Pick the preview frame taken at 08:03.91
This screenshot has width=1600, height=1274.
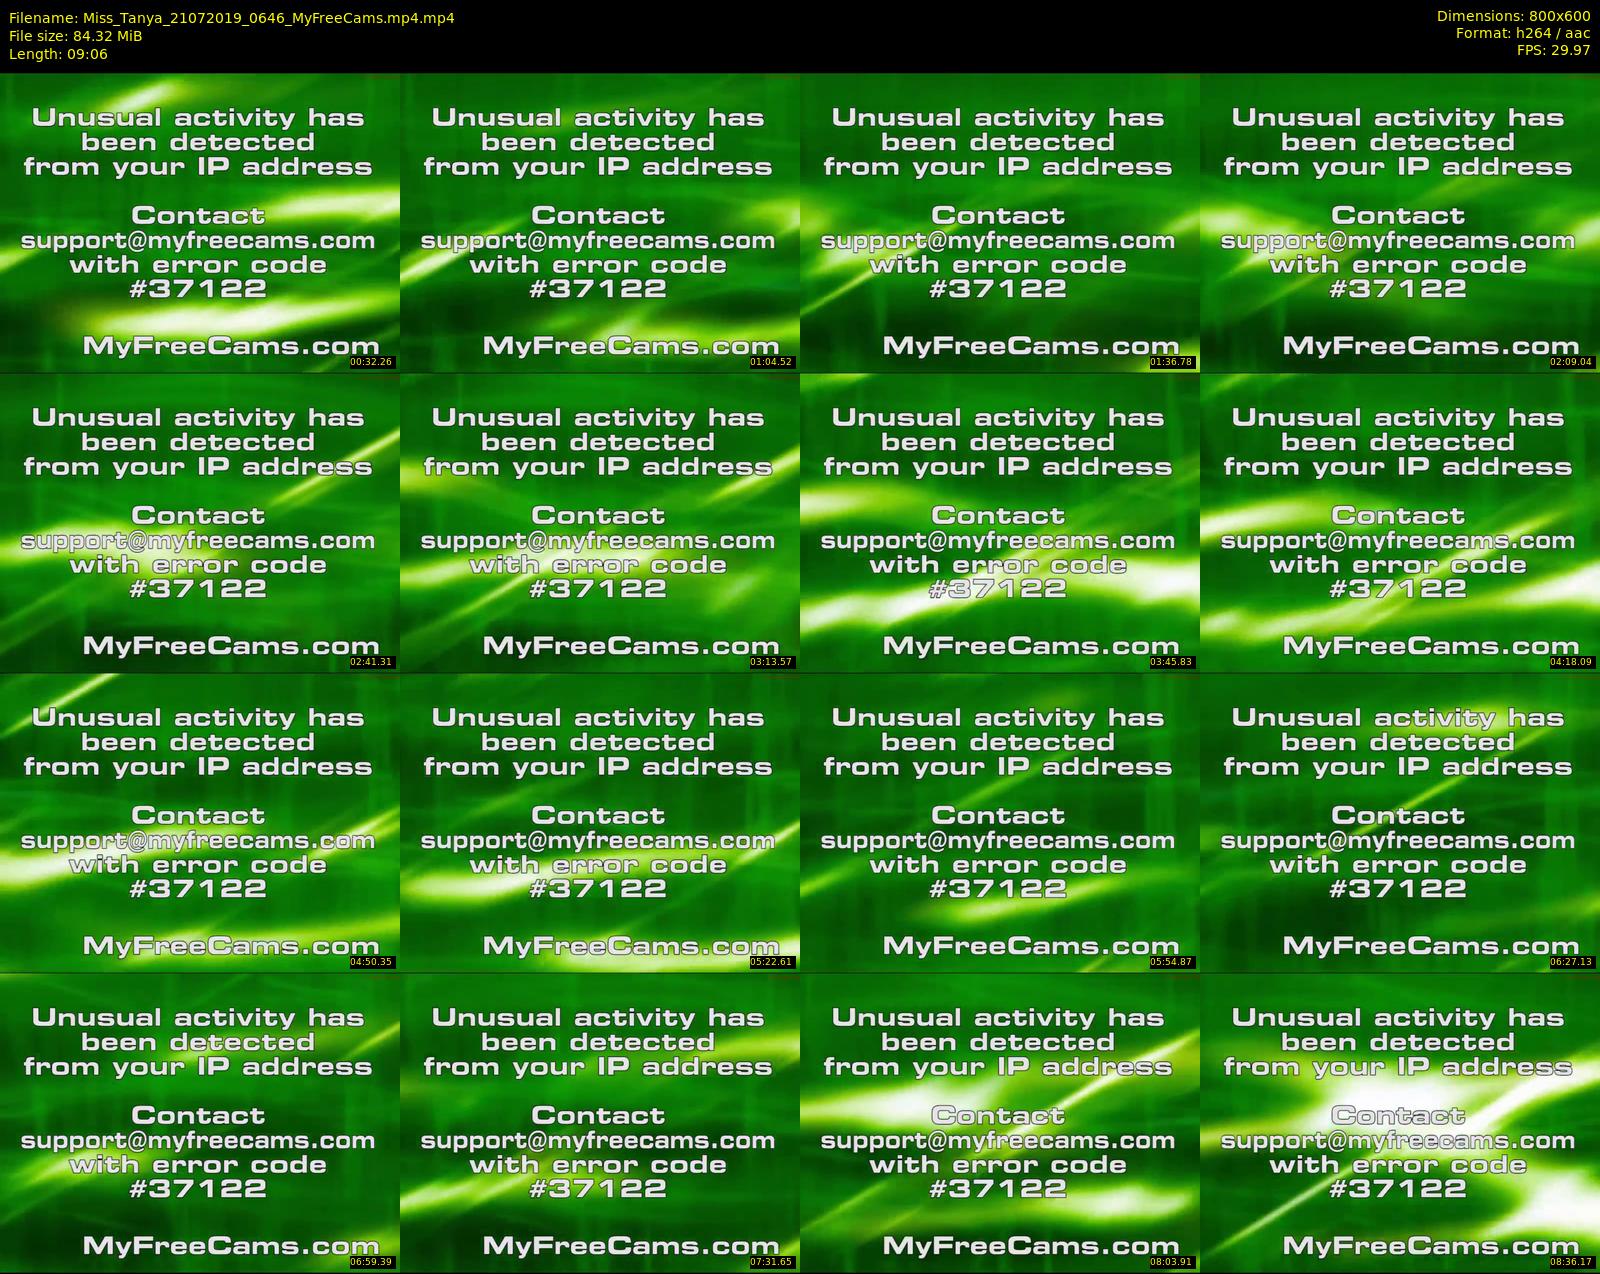click(x=1000, y=1122)
